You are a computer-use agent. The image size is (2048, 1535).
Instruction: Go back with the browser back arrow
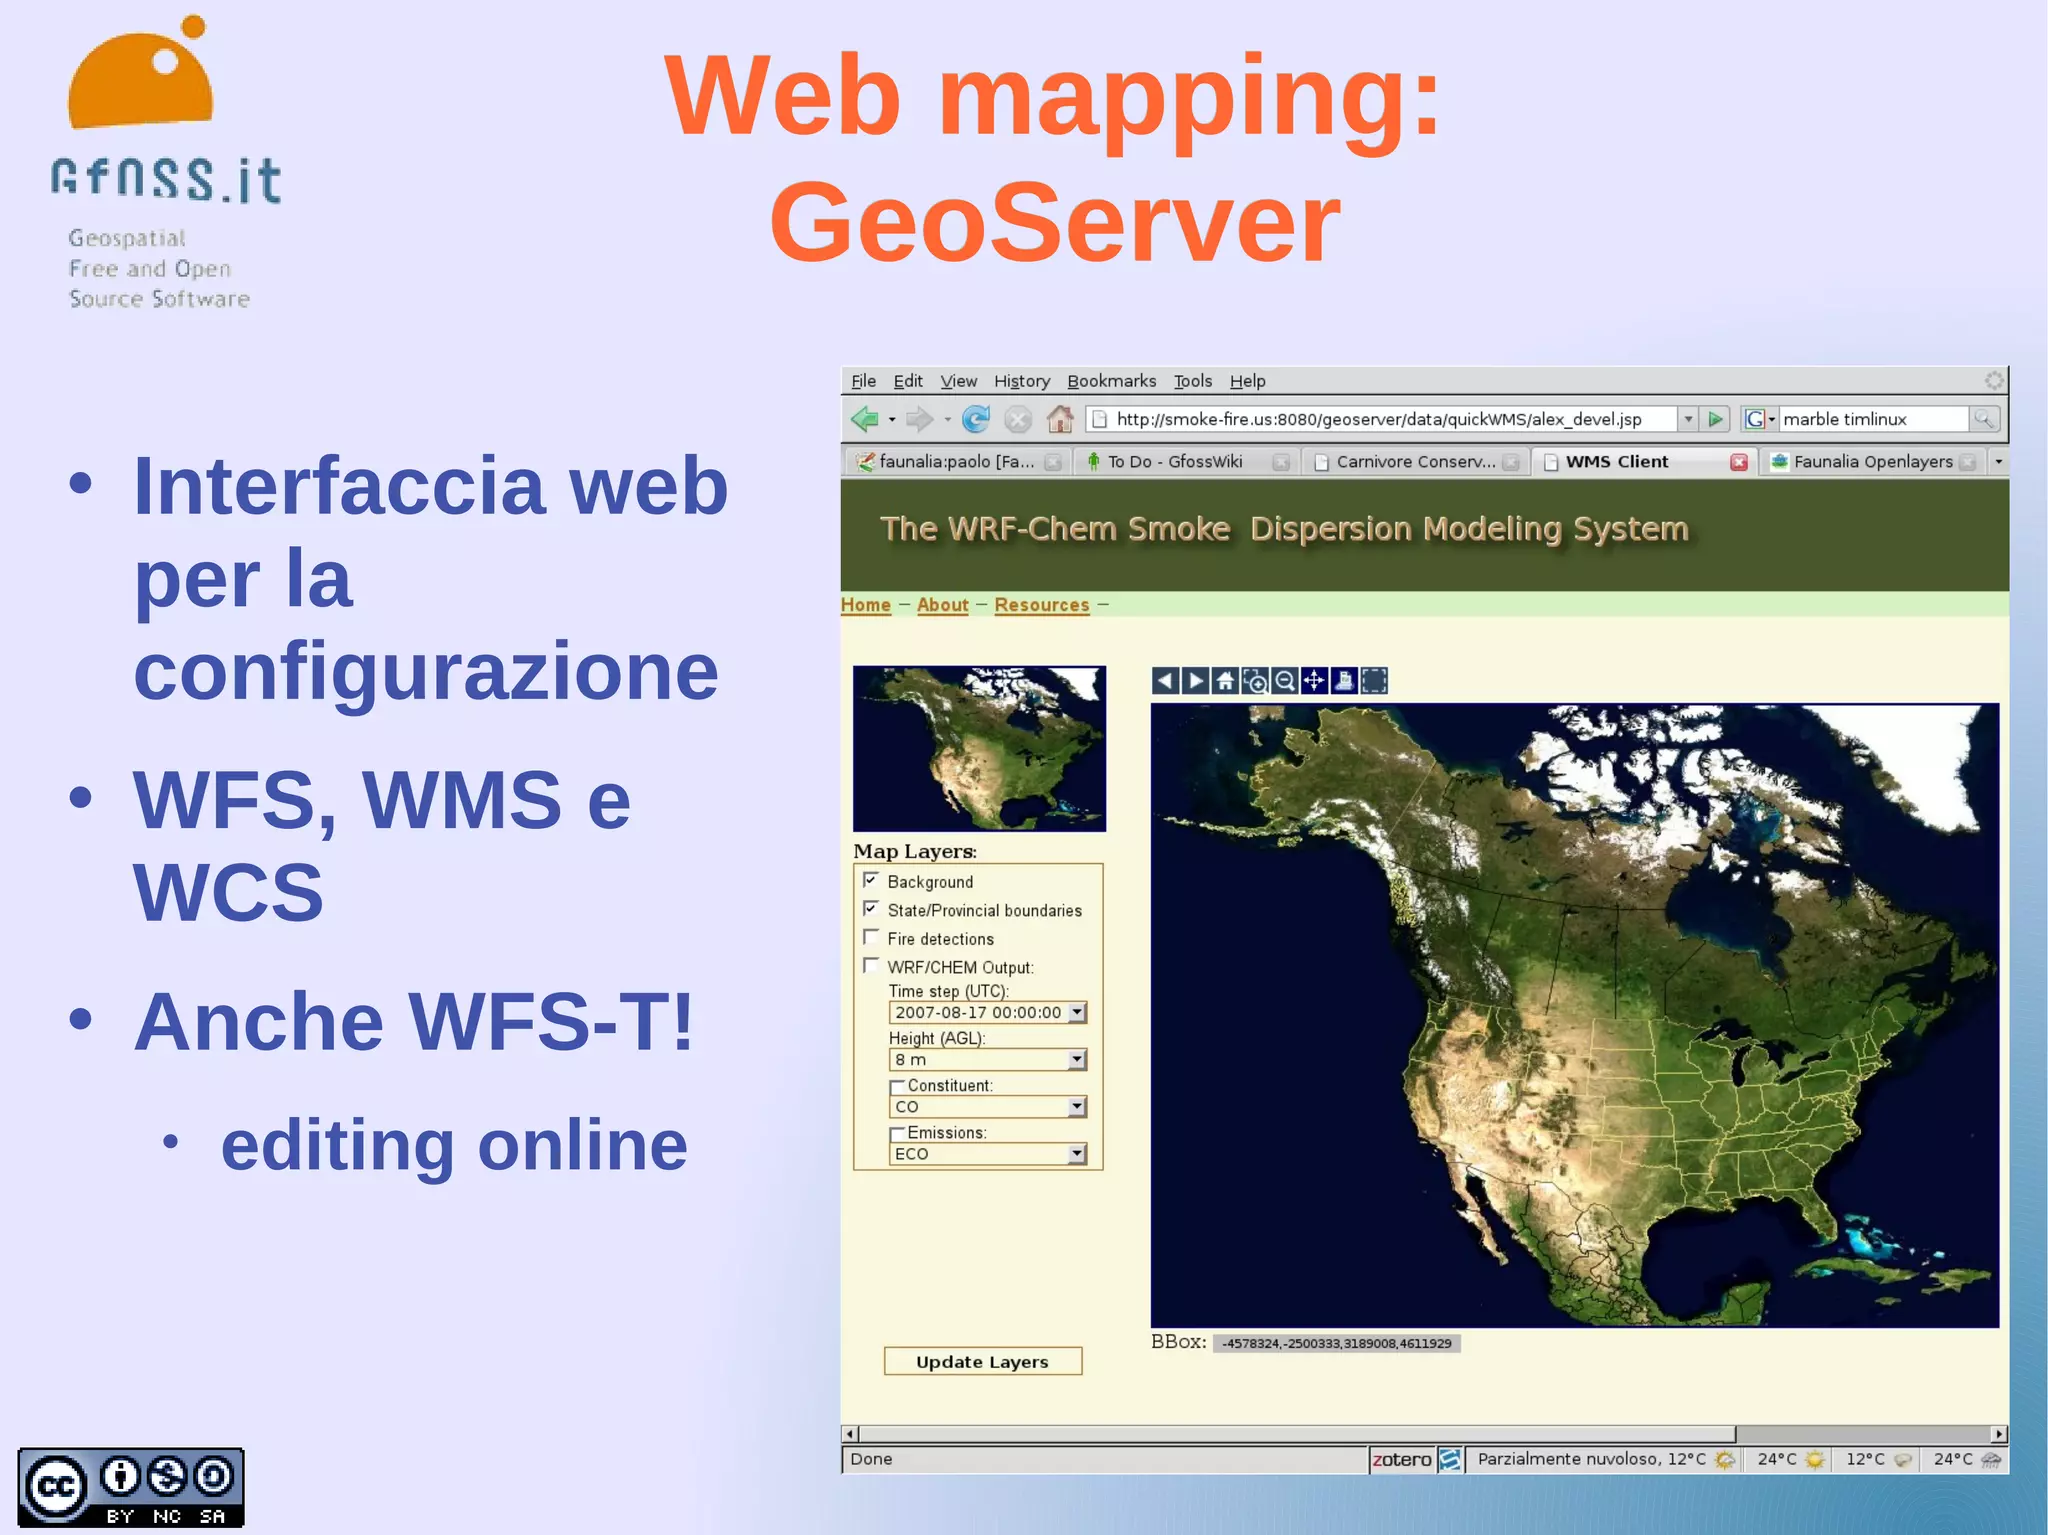click(x=865, y=419)
